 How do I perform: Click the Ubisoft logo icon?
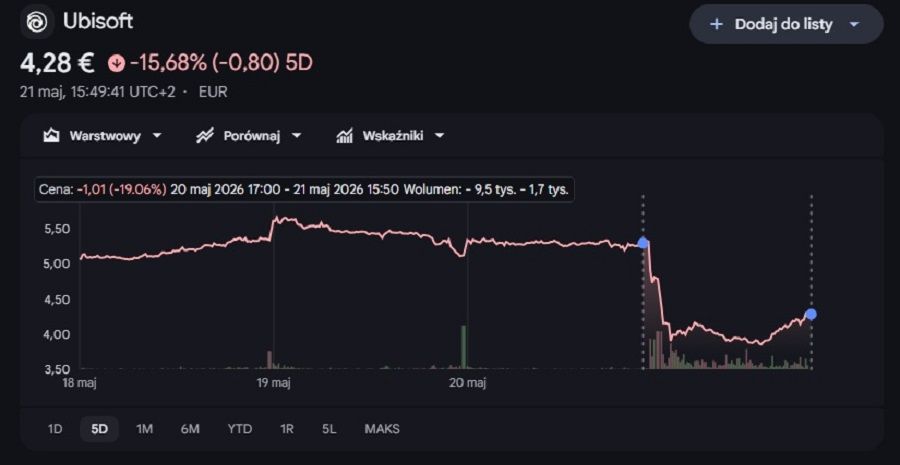click(37, 22)
